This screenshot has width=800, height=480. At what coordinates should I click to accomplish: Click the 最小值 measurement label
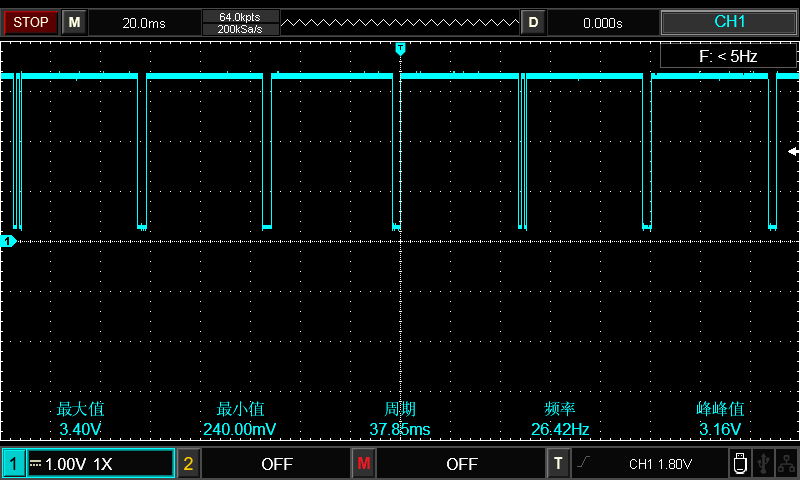pyautogui.click(x=240, y=409)
